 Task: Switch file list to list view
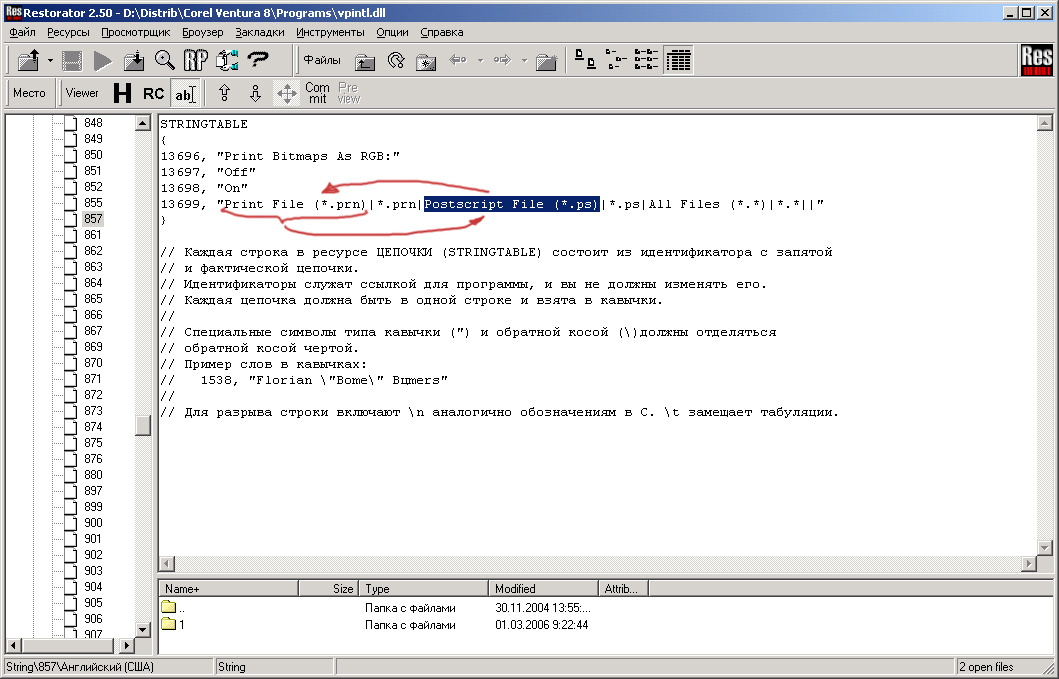point(647,59)
